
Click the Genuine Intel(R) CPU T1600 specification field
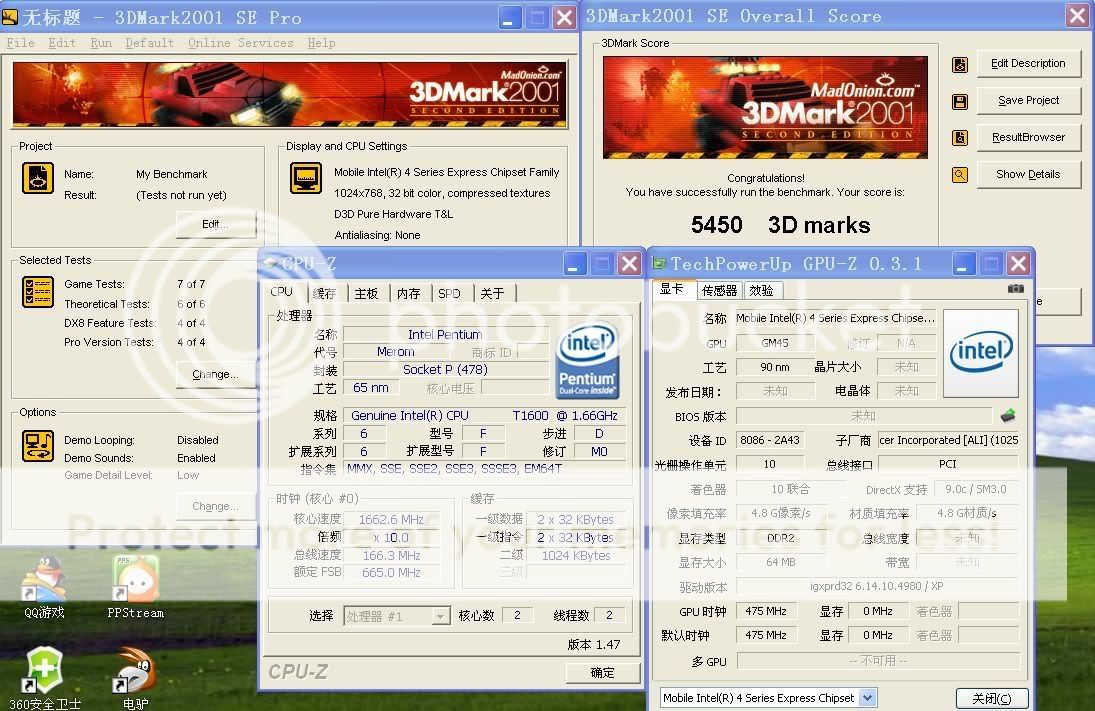tap(484, 416)
